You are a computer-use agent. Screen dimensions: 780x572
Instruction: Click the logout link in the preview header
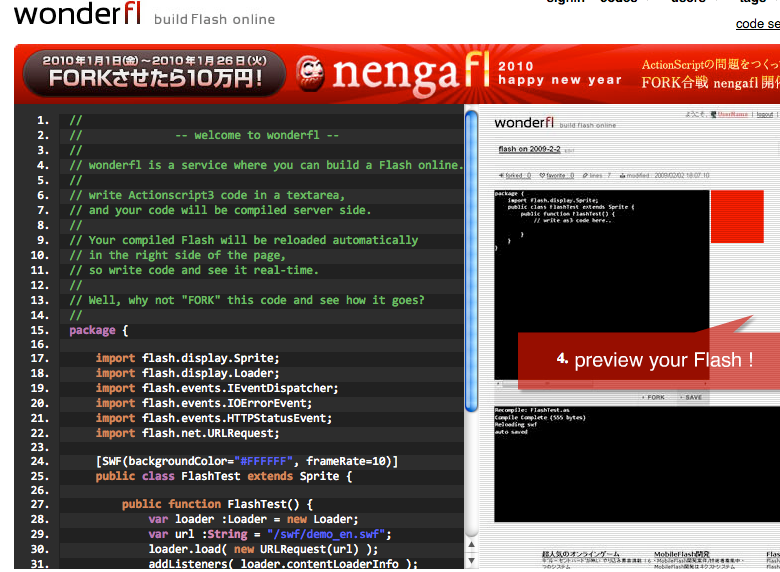(x=765, y=114)
